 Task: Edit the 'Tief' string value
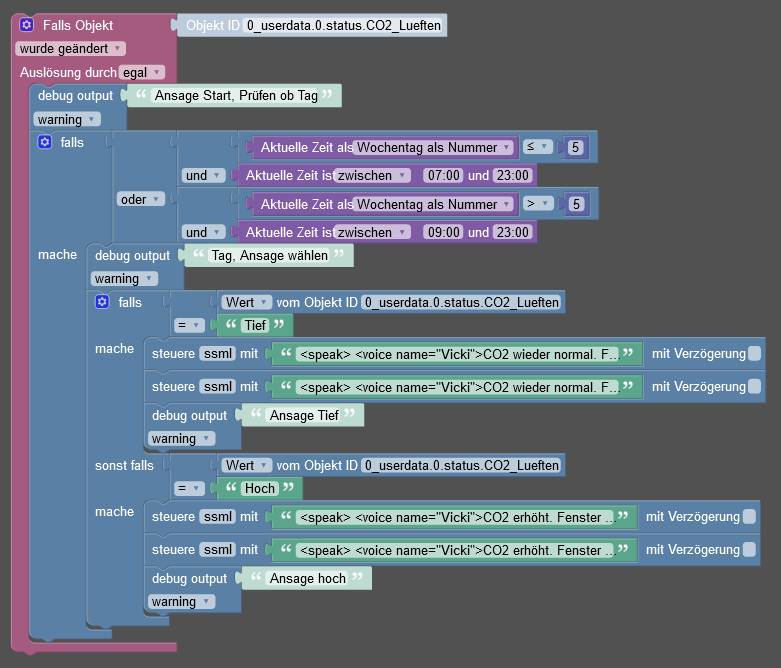tap(255, 325)
